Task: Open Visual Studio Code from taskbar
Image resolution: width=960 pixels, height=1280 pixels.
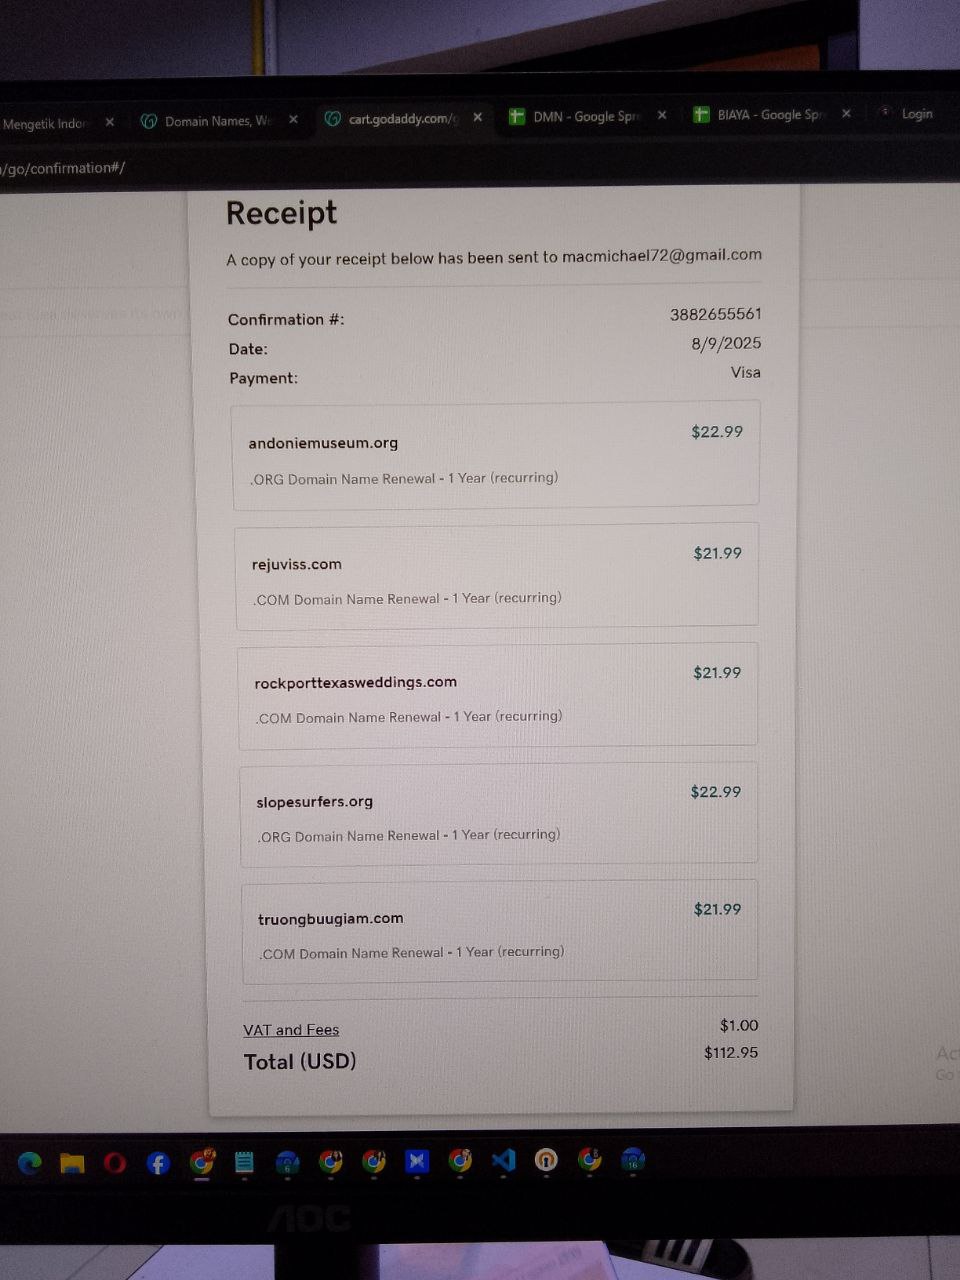Action: [x=503, y=1160]
